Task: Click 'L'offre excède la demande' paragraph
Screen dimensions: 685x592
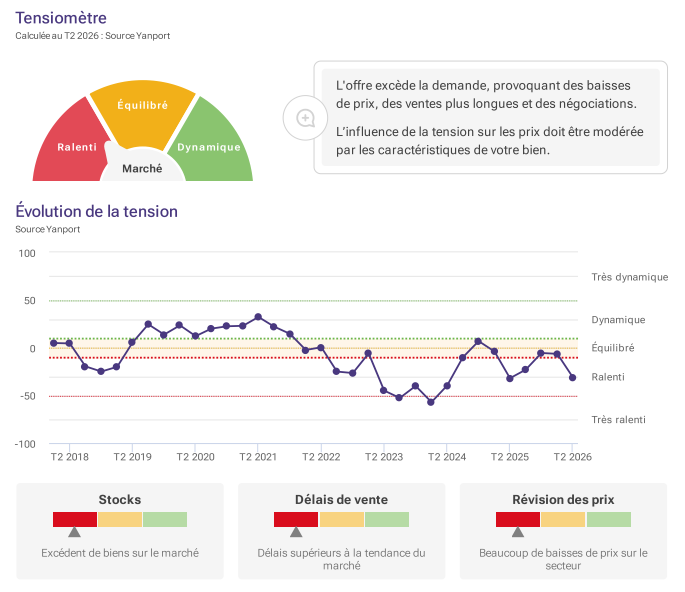Action: tap(486, 94)
